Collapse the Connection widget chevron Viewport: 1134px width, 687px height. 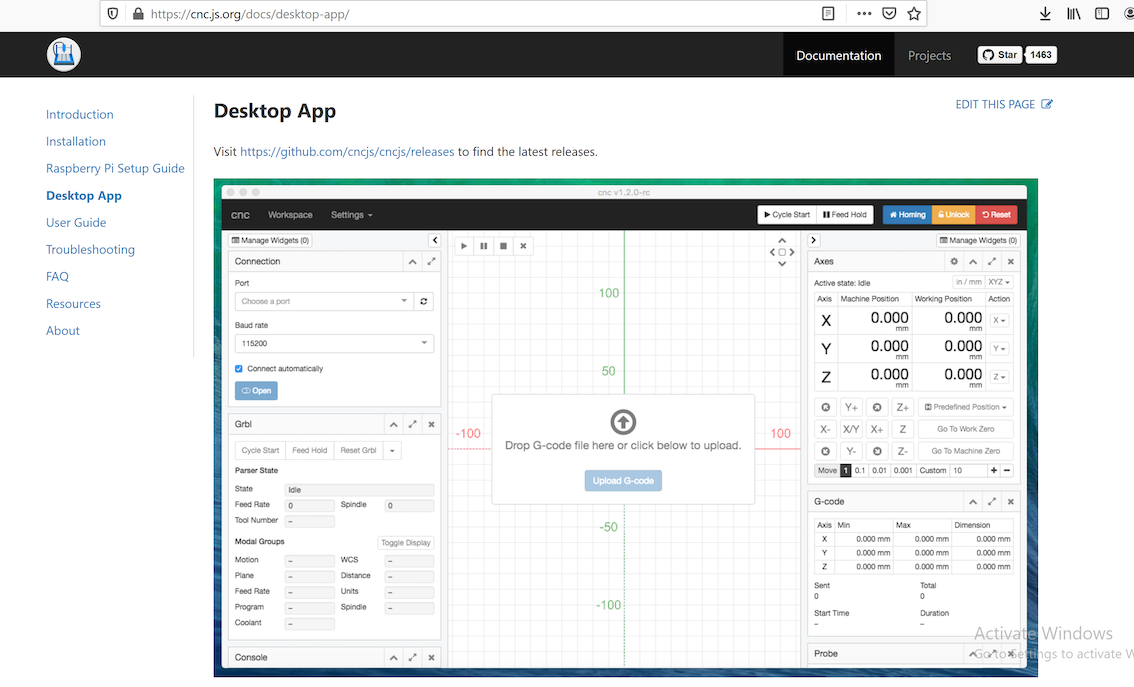coord(412,262)
